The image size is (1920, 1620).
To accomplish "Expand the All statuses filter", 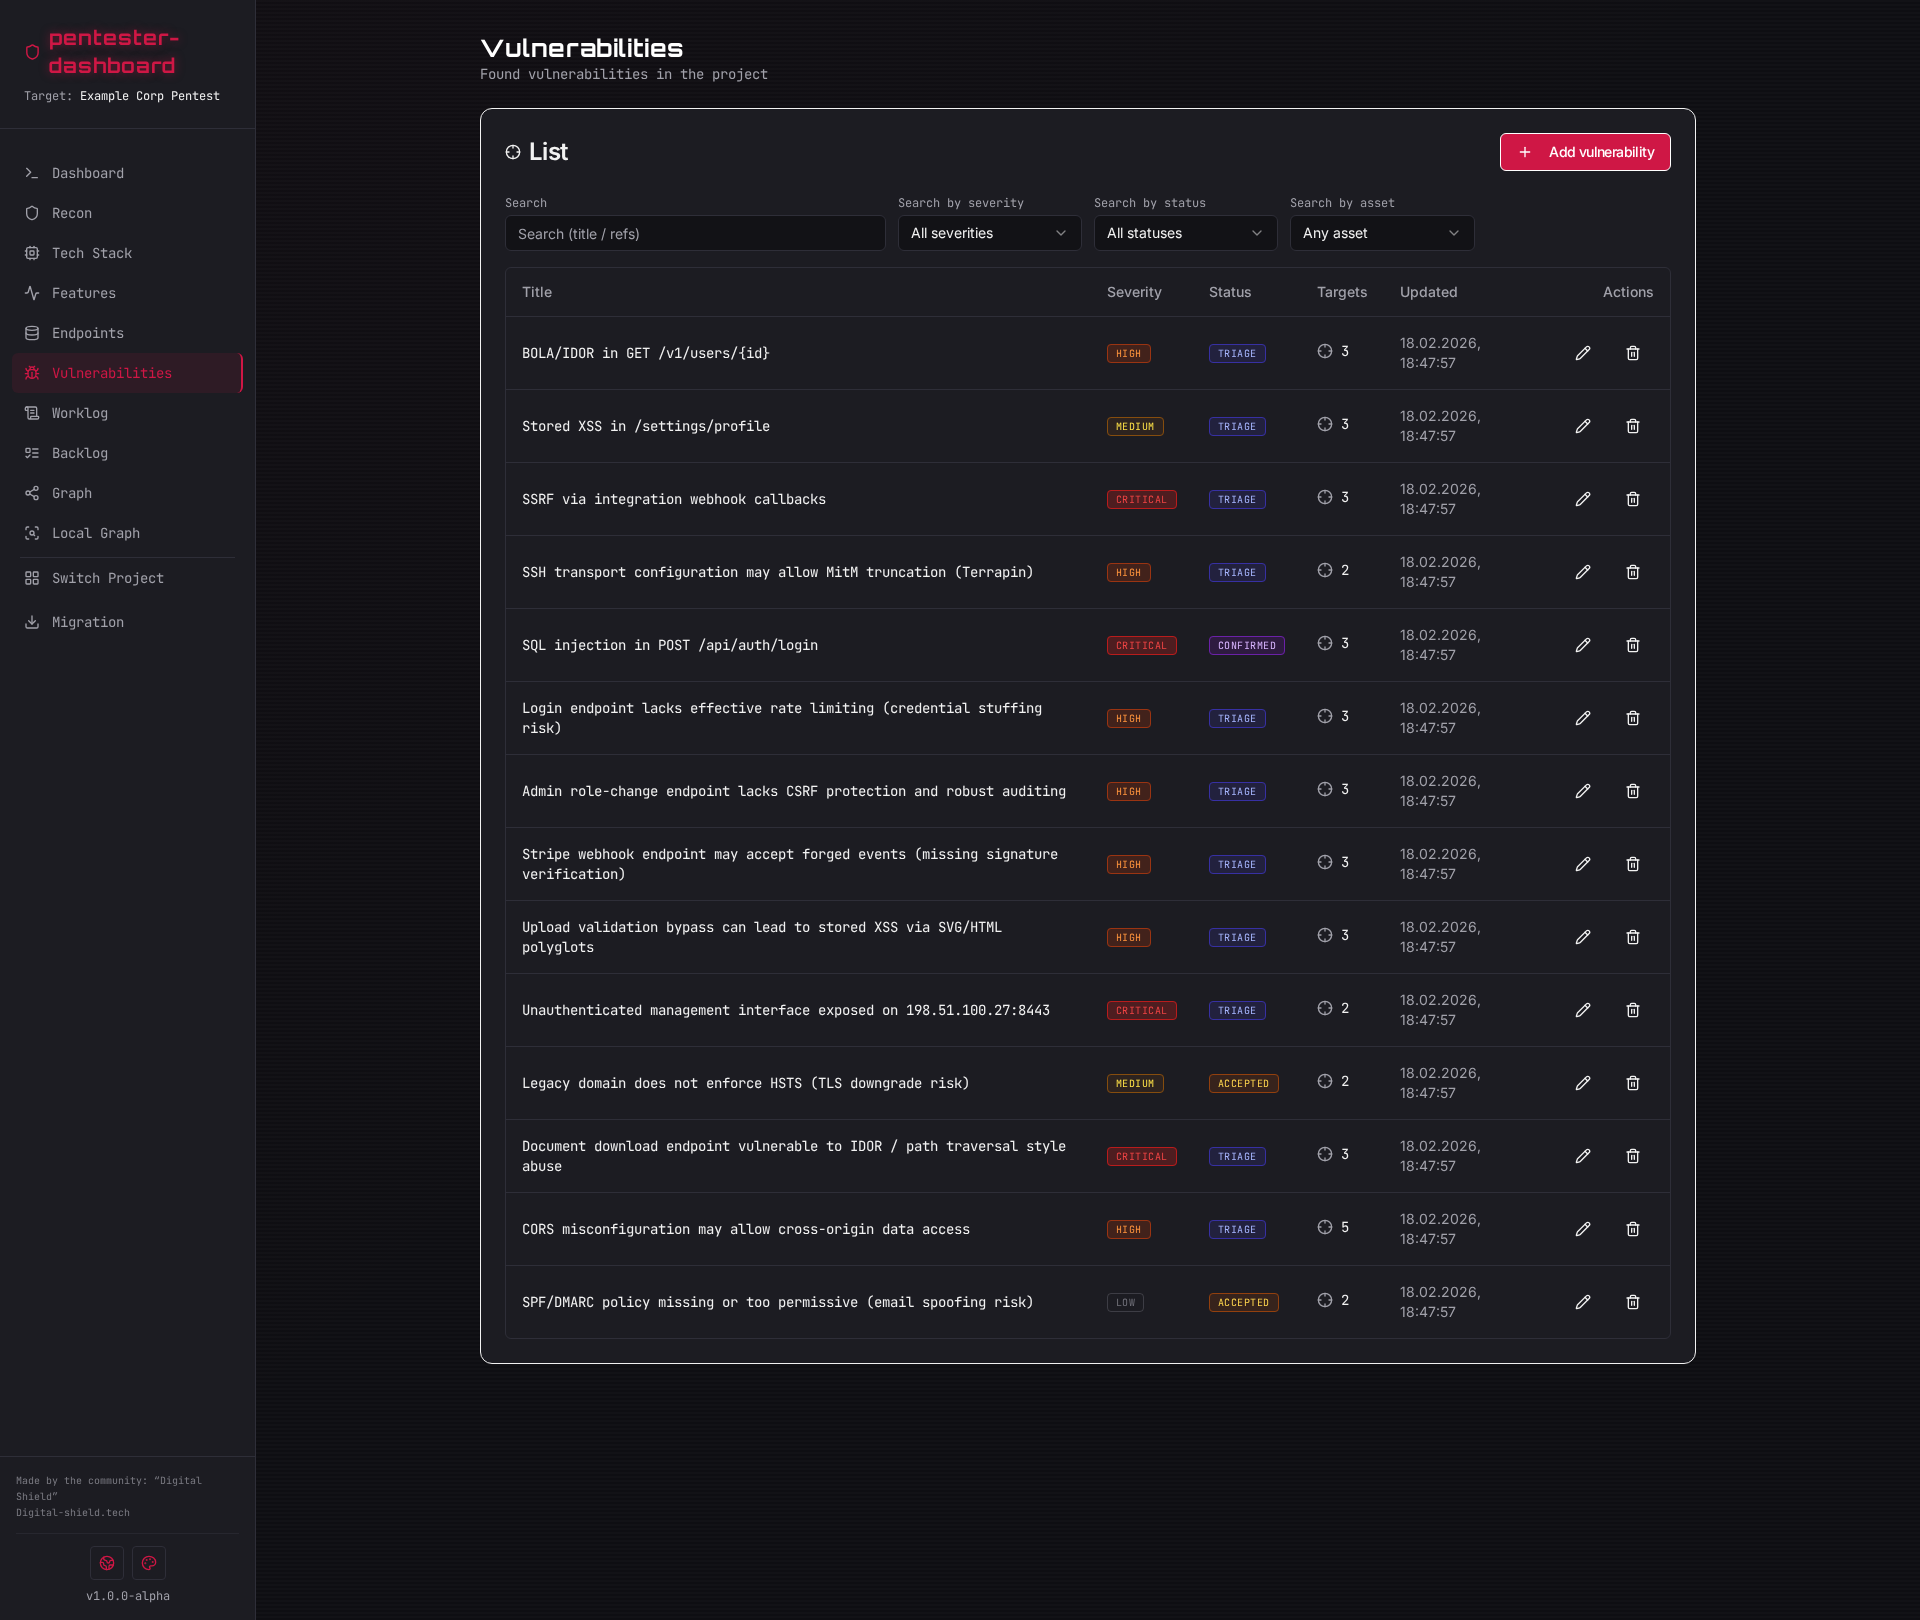I will tap(1184, 233).
